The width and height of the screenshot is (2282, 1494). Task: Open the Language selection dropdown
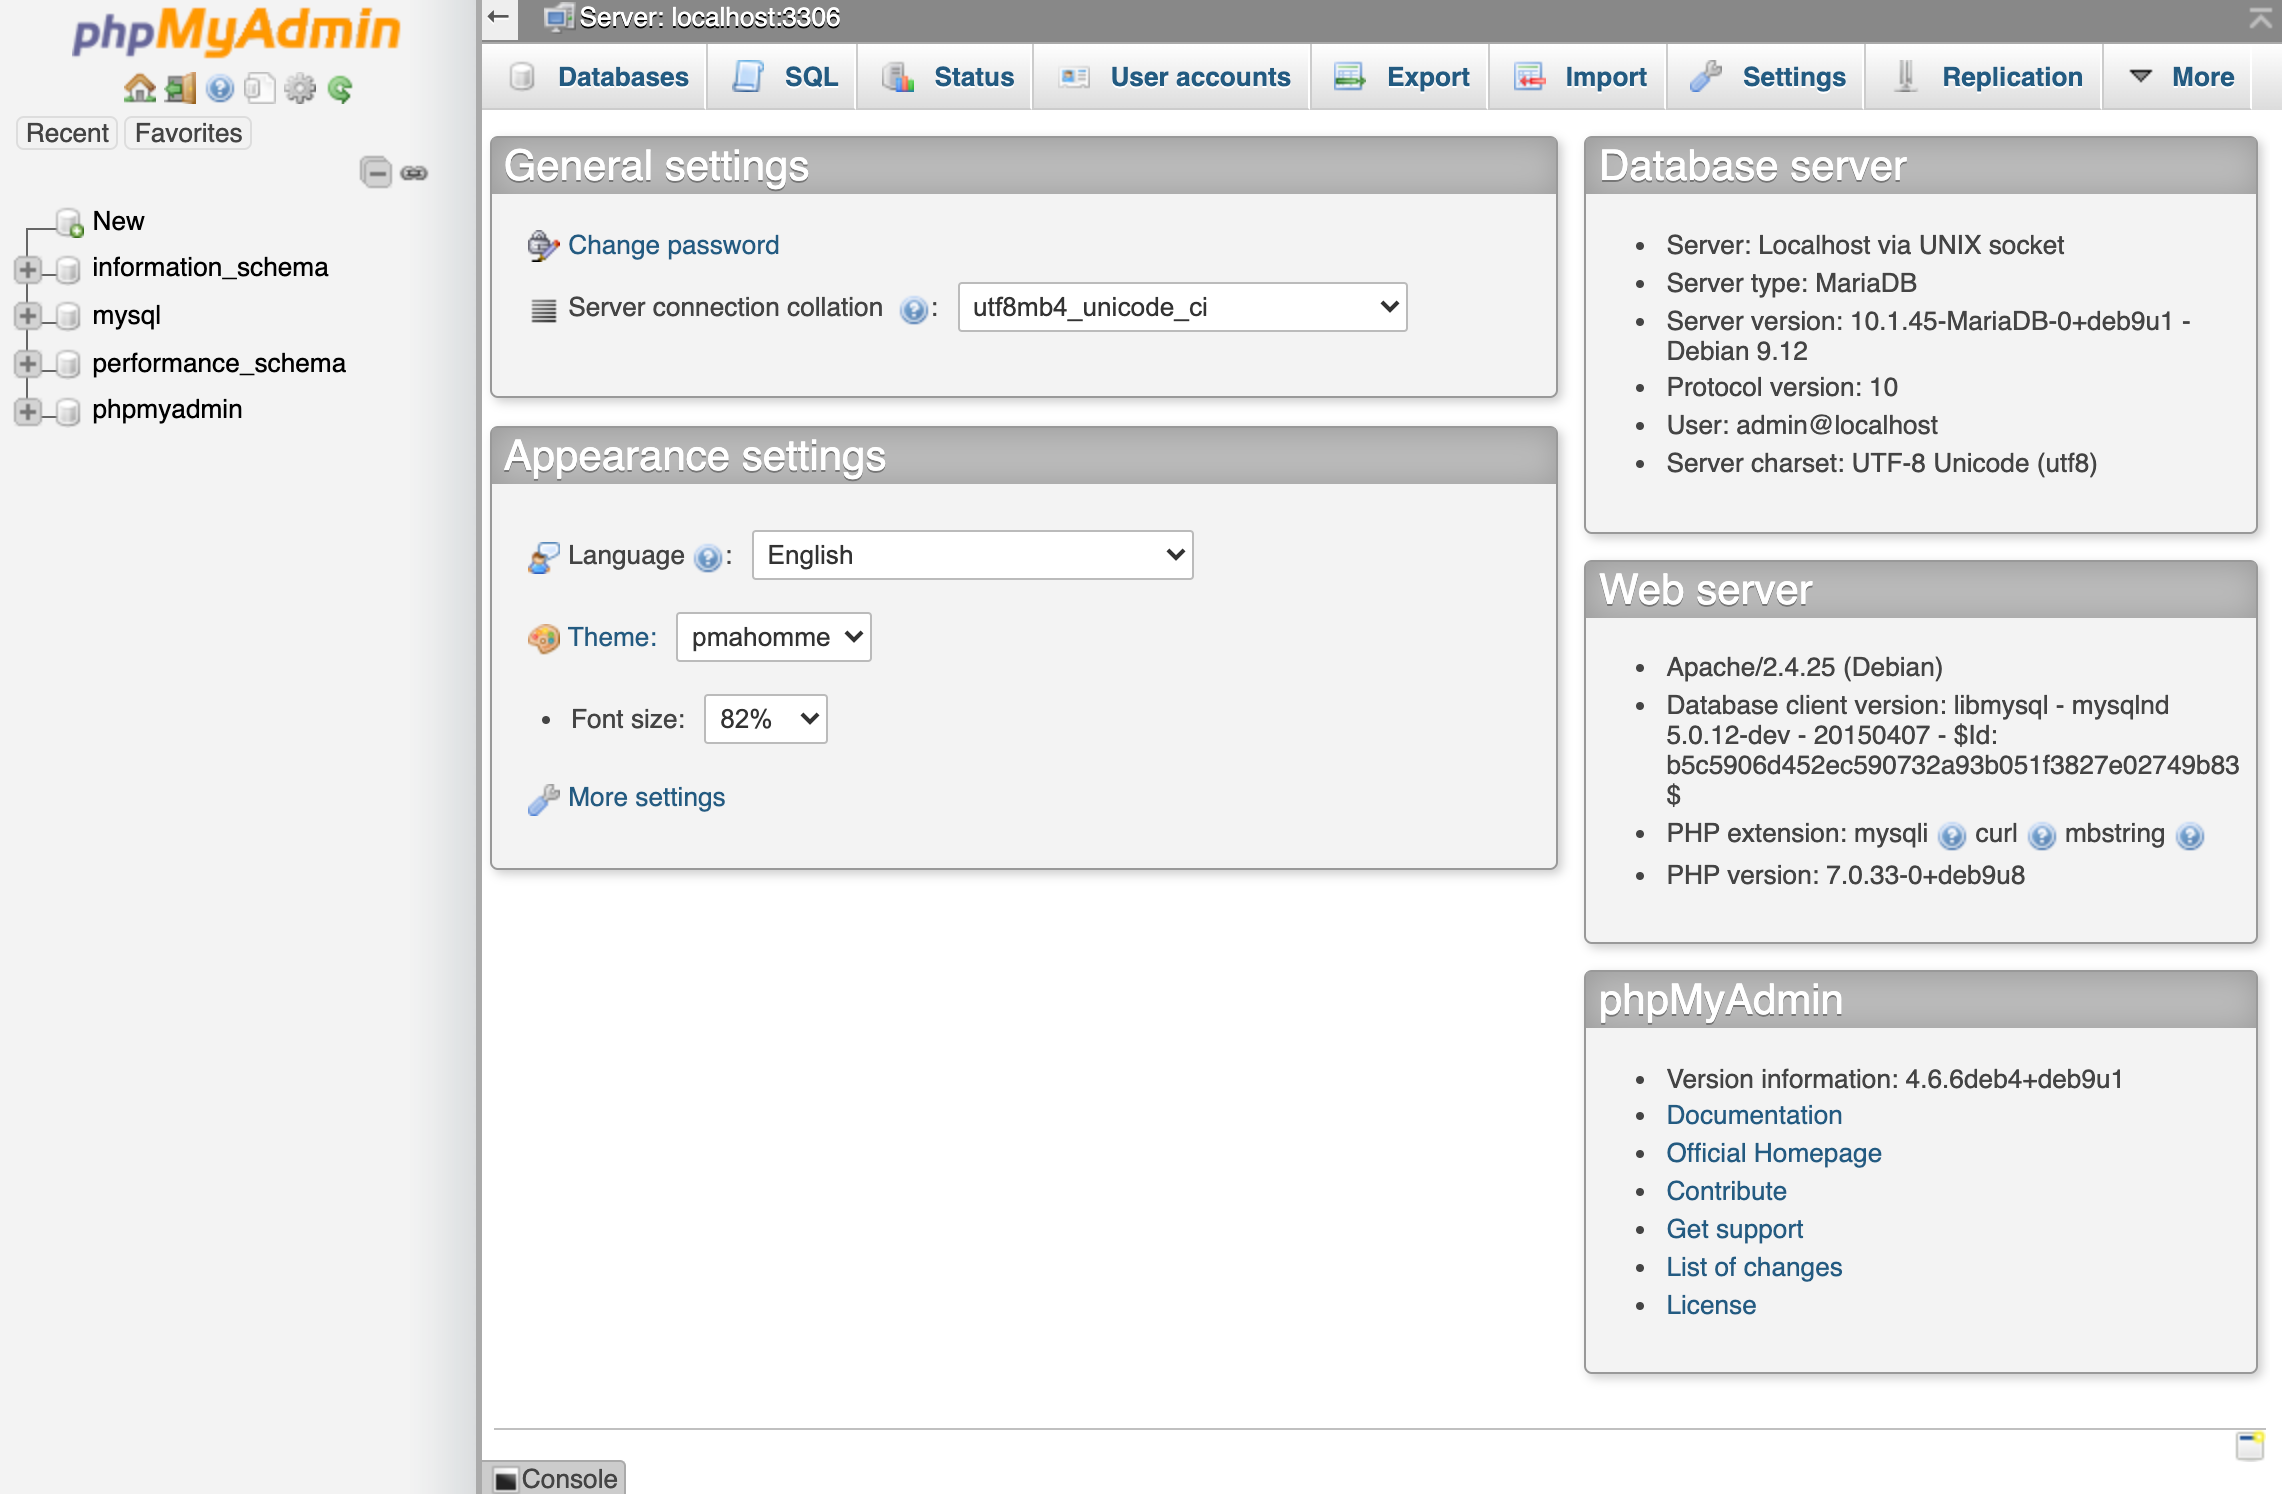click(x=973, y=552)
